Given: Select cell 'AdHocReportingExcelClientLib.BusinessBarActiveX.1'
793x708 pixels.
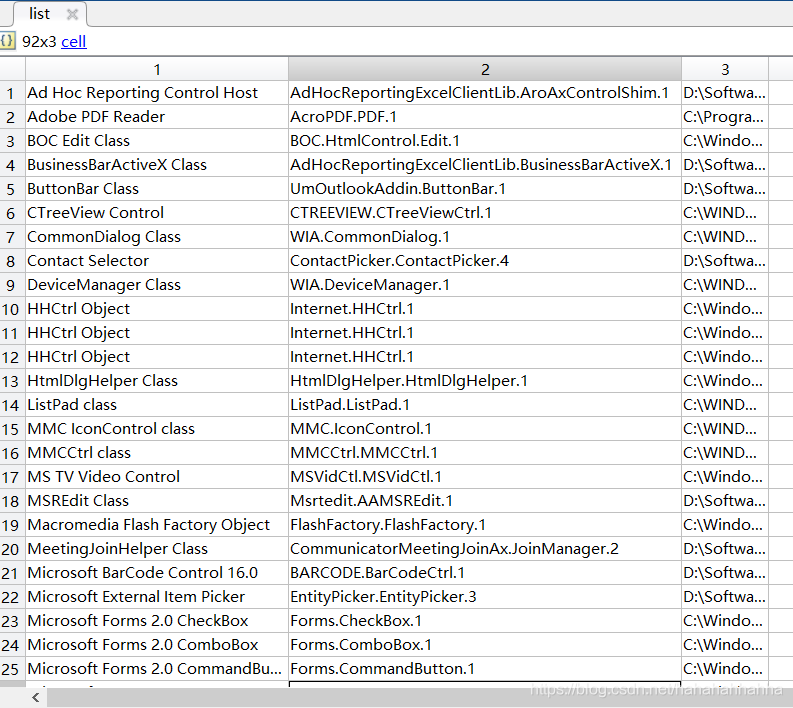Looking at the screenshot, I should 485,165.
